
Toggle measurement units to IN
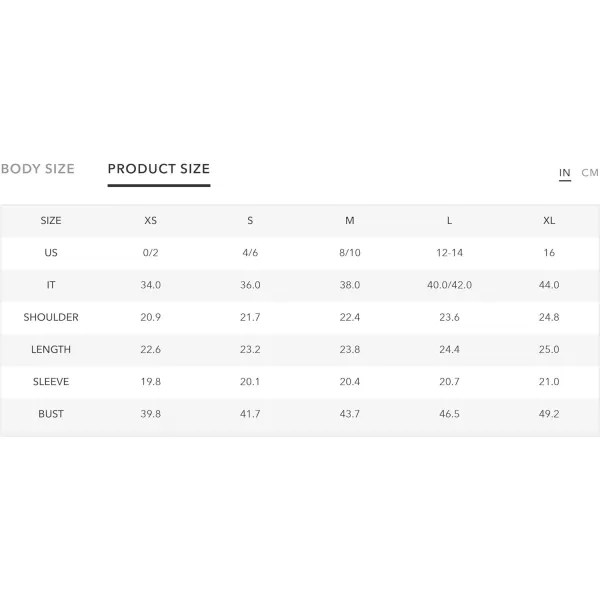click(564, 173)
